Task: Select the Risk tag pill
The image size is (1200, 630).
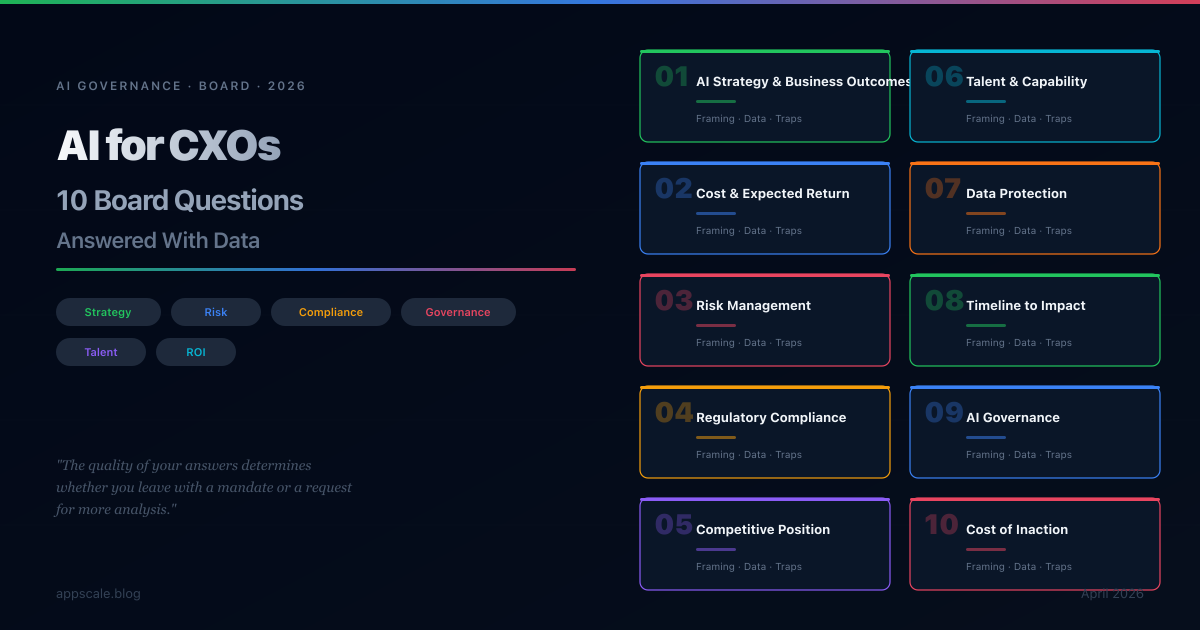Action: coord(216,312)
